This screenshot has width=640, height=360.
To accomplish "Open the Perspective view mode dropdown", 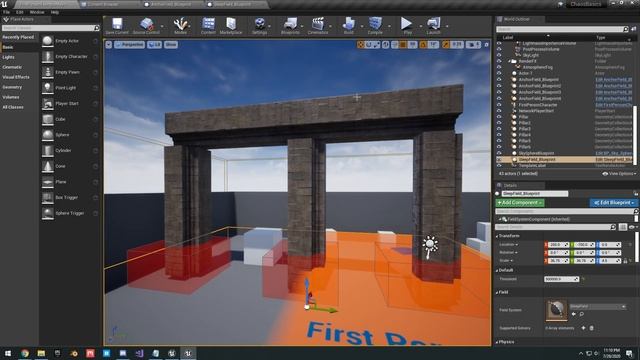I will [x=129, y=44].
